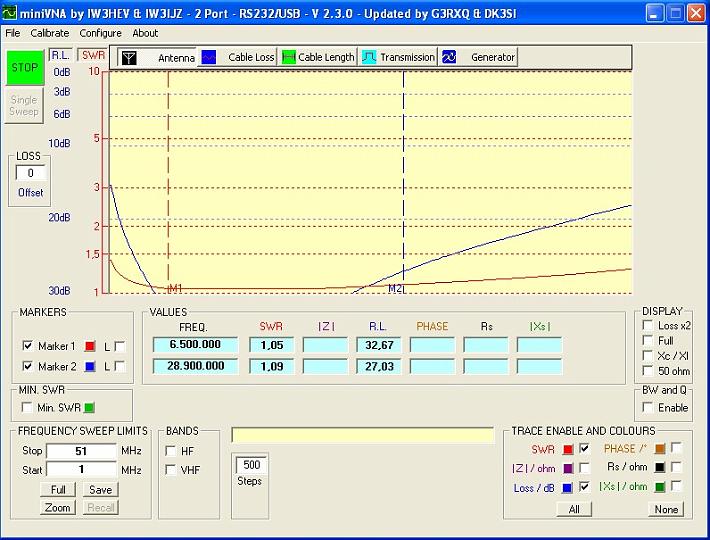Click the purple |Z| trace colour swatch
710x540 pixels.
point(568,468)
